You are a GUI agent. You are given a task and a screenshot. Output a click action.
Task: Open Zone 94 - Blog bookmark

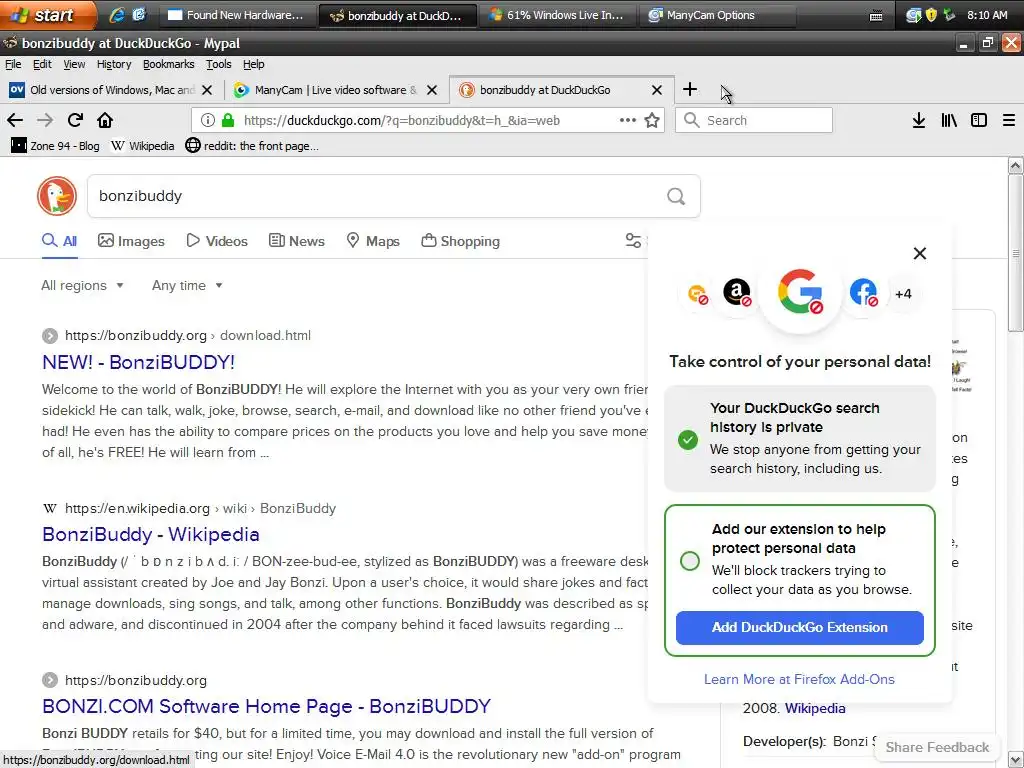click(56, 146)
